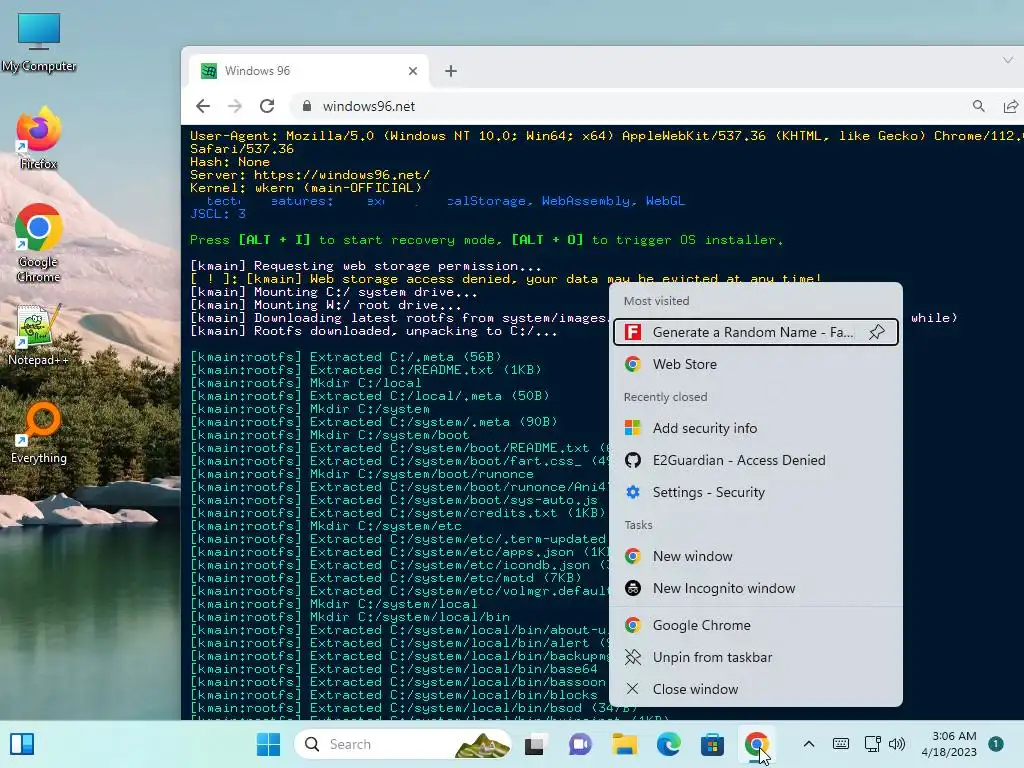This screenshot has height=768, width=1024.
Task: Open My Computer desktop icon
Action: (x=39, y=42)
